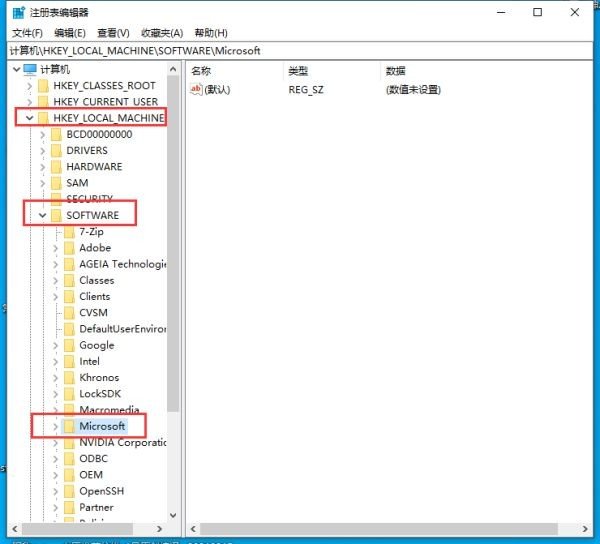Screen dimensions: 600x544
Task: Expand the Google key
Action: coord(55,345)
